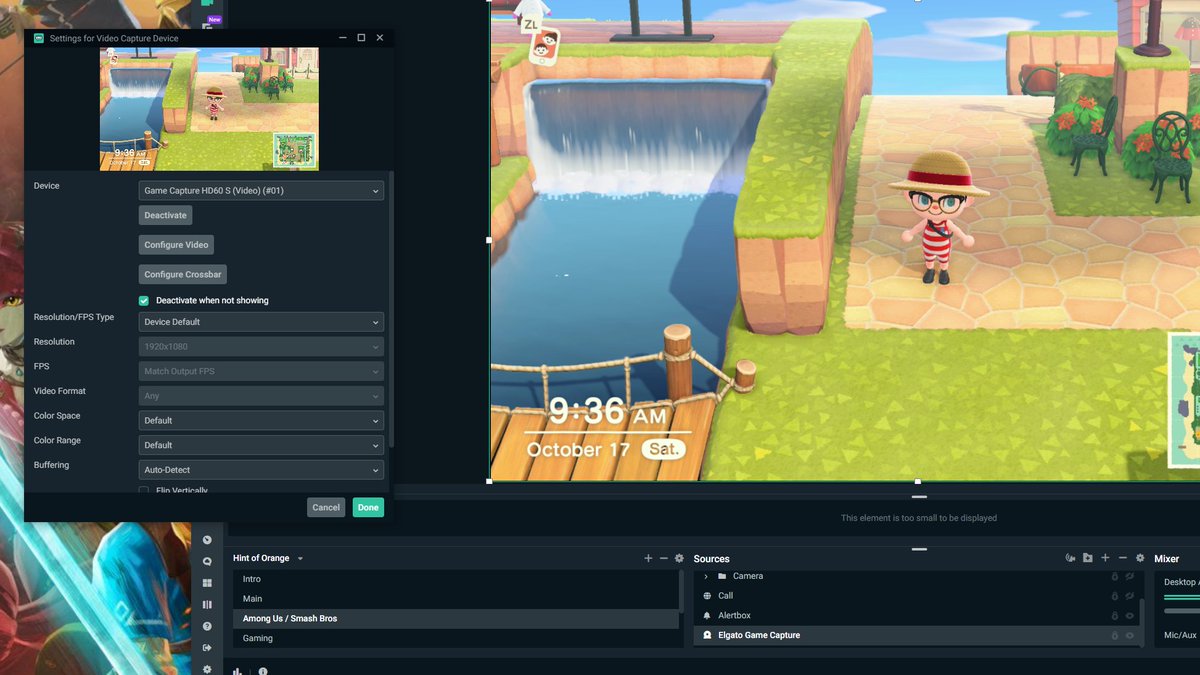Screen dimensions: 1200x675
Task: Lock the Elgato Game Capture source
Action: click(x=1115, y=635)
